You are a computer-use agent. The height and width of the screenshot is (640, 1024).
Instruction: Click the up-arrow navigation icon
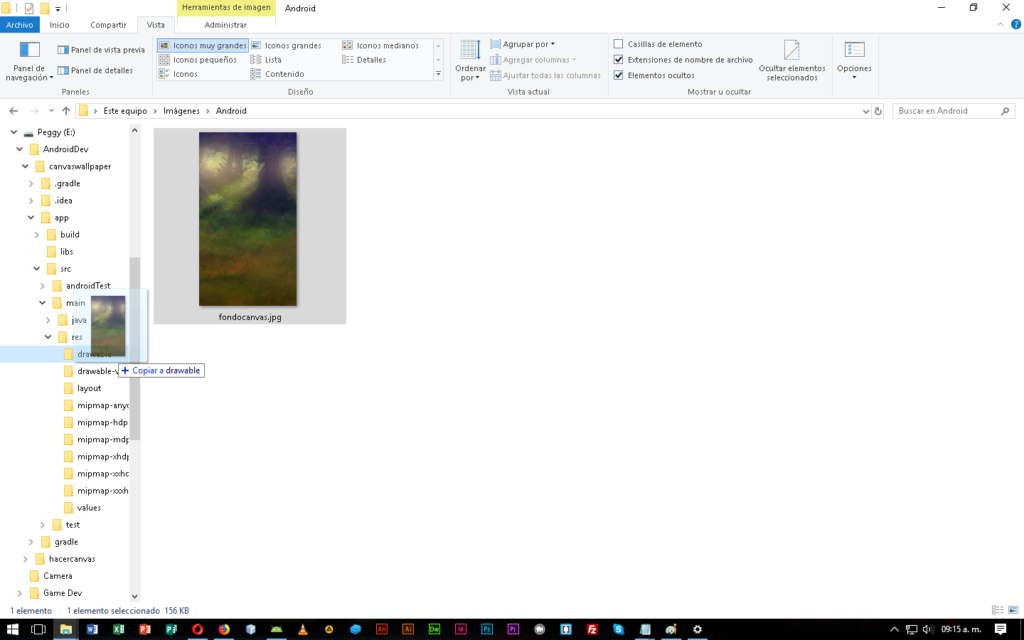click(x=66, y=111)
